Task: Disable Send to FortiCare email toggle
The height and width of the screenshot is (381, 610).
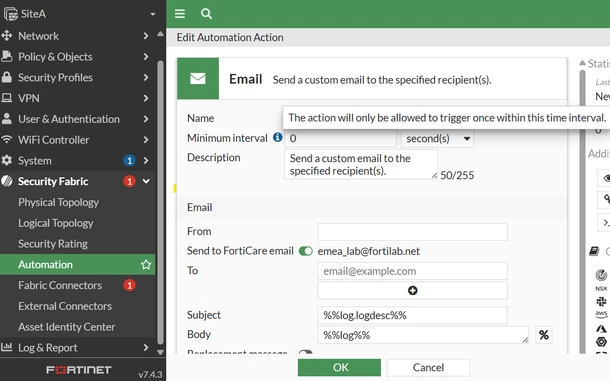Action: [305, 251]
